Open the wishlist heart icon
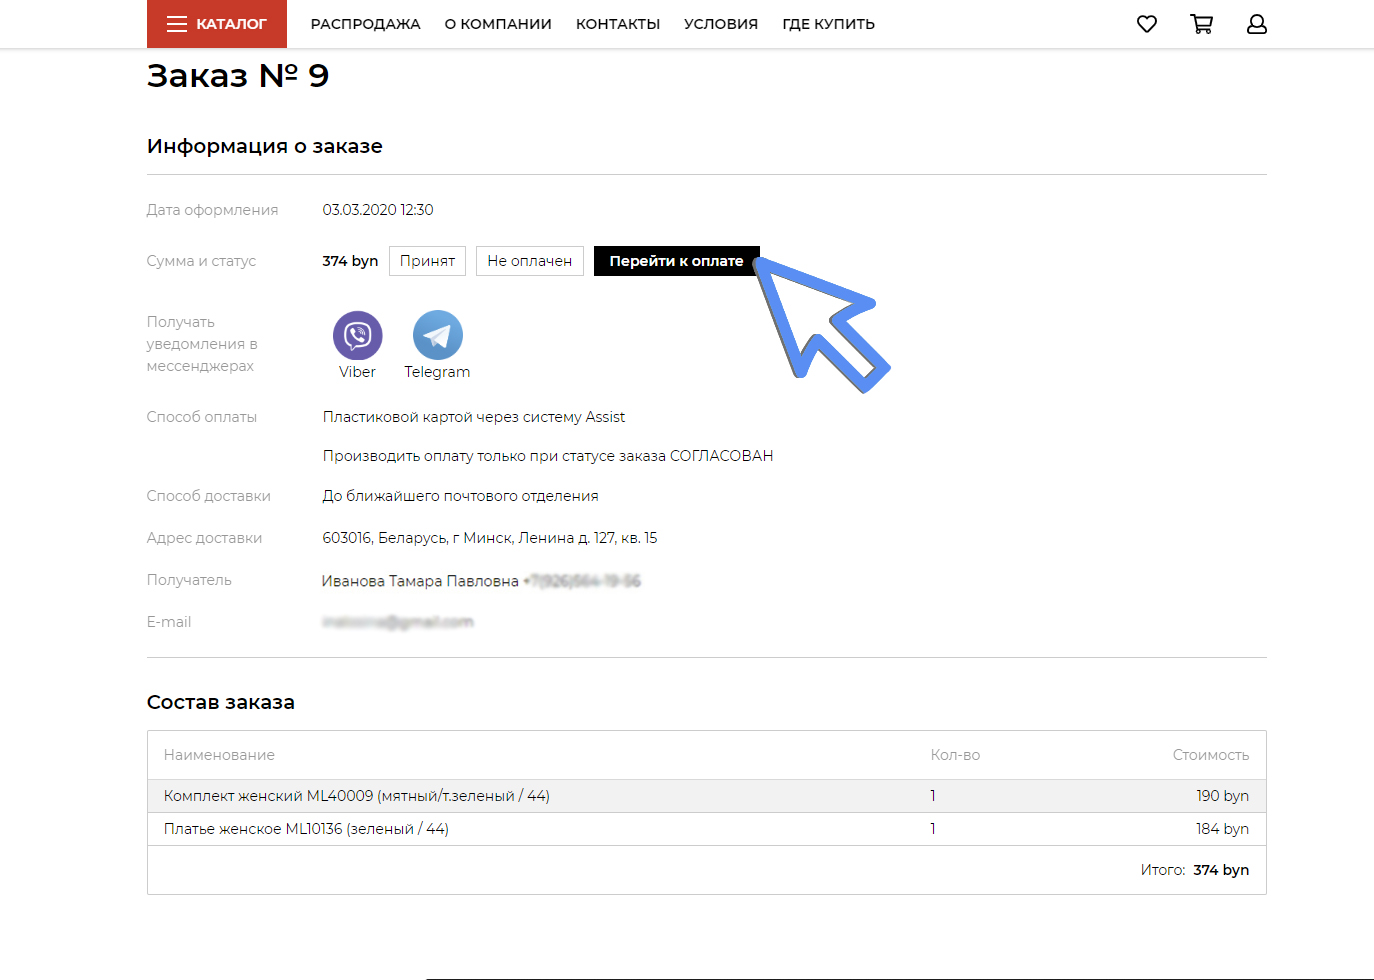Screen dimensions: 1374x980 pos(1147,24)
